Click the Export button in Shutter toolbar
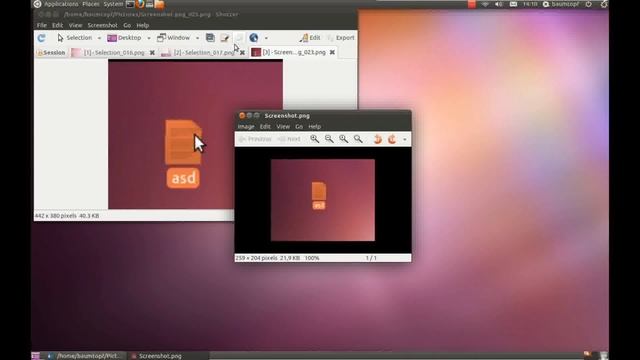This screenshot has width=640, height=360. 341,38
